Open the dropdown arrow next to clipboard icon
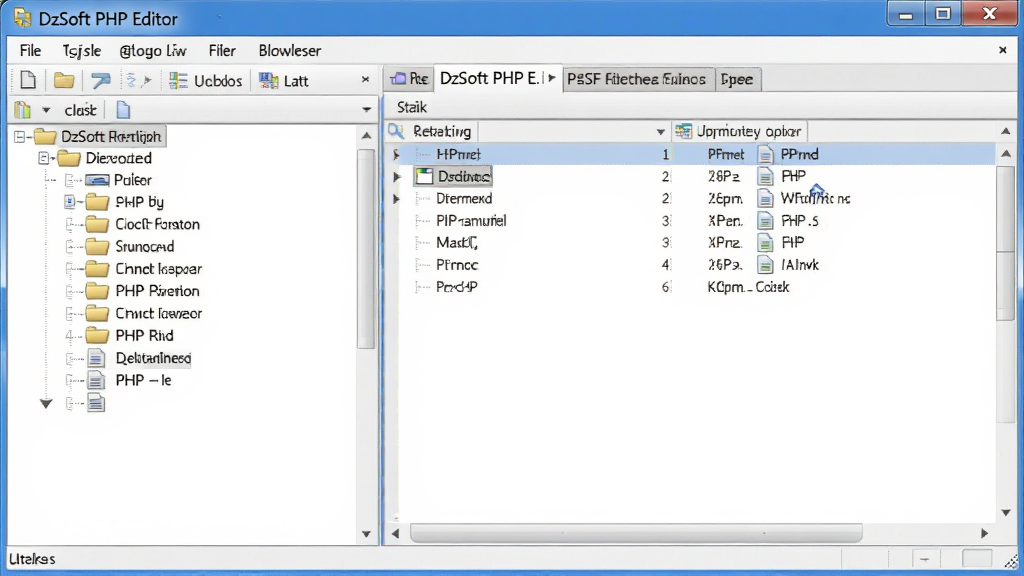1024x576 pixels. click(x=46, y=110)
